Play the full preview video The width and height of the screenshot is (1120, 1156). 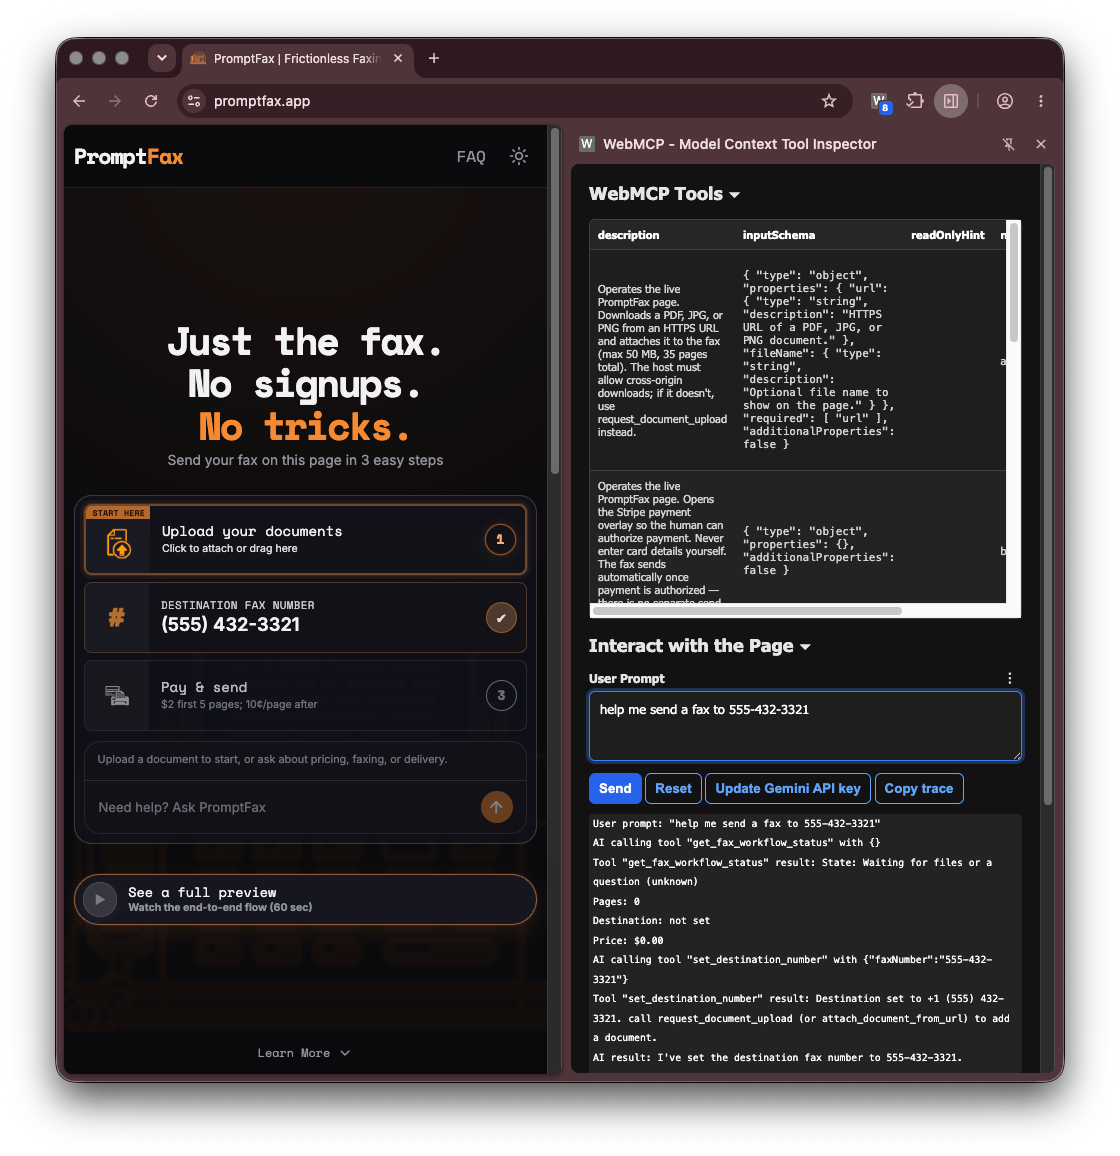[x=100, y=899]
